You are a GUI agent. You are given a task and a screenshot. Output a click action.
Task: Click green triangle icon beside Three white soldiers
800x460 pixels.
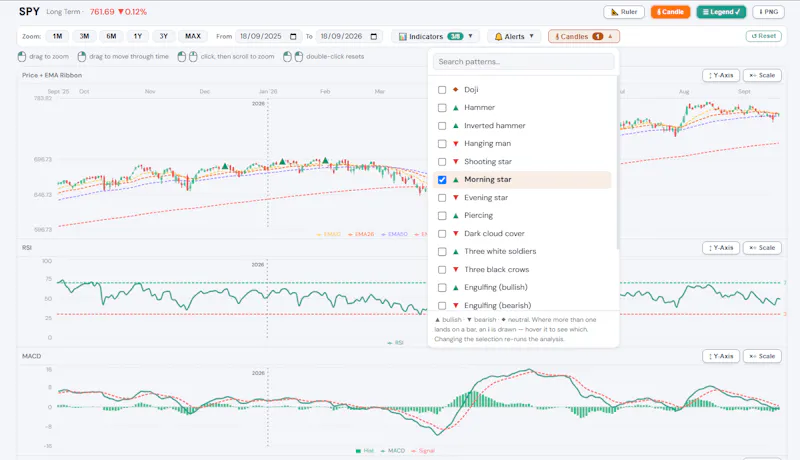(x=456, y=251)
